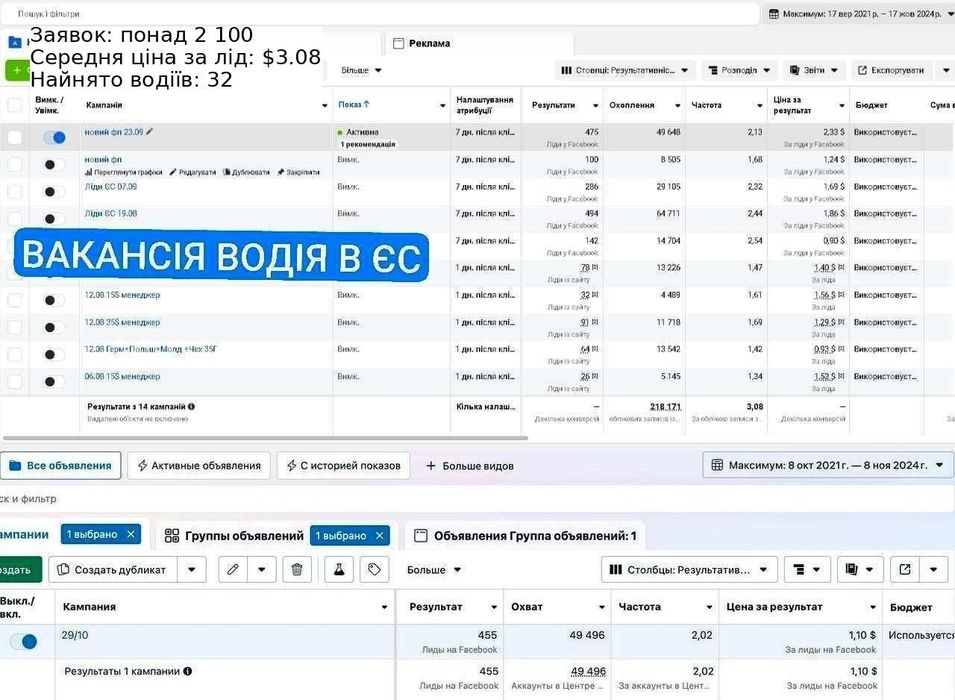This screenshot has width=955, height=700.
Task: Clear 'Группы объявлений' 1 выбрано selection X
Action: [379, 536]
